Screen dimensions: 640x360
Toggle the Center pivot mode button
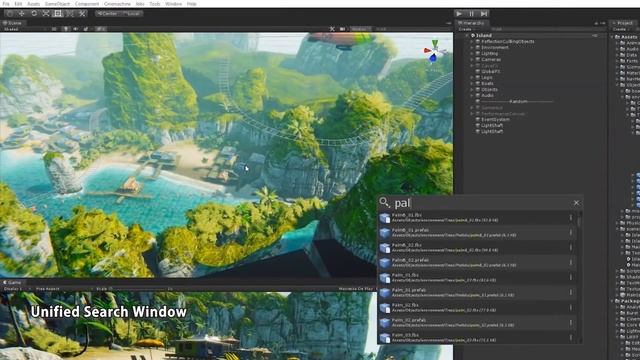tap(107, 13)
